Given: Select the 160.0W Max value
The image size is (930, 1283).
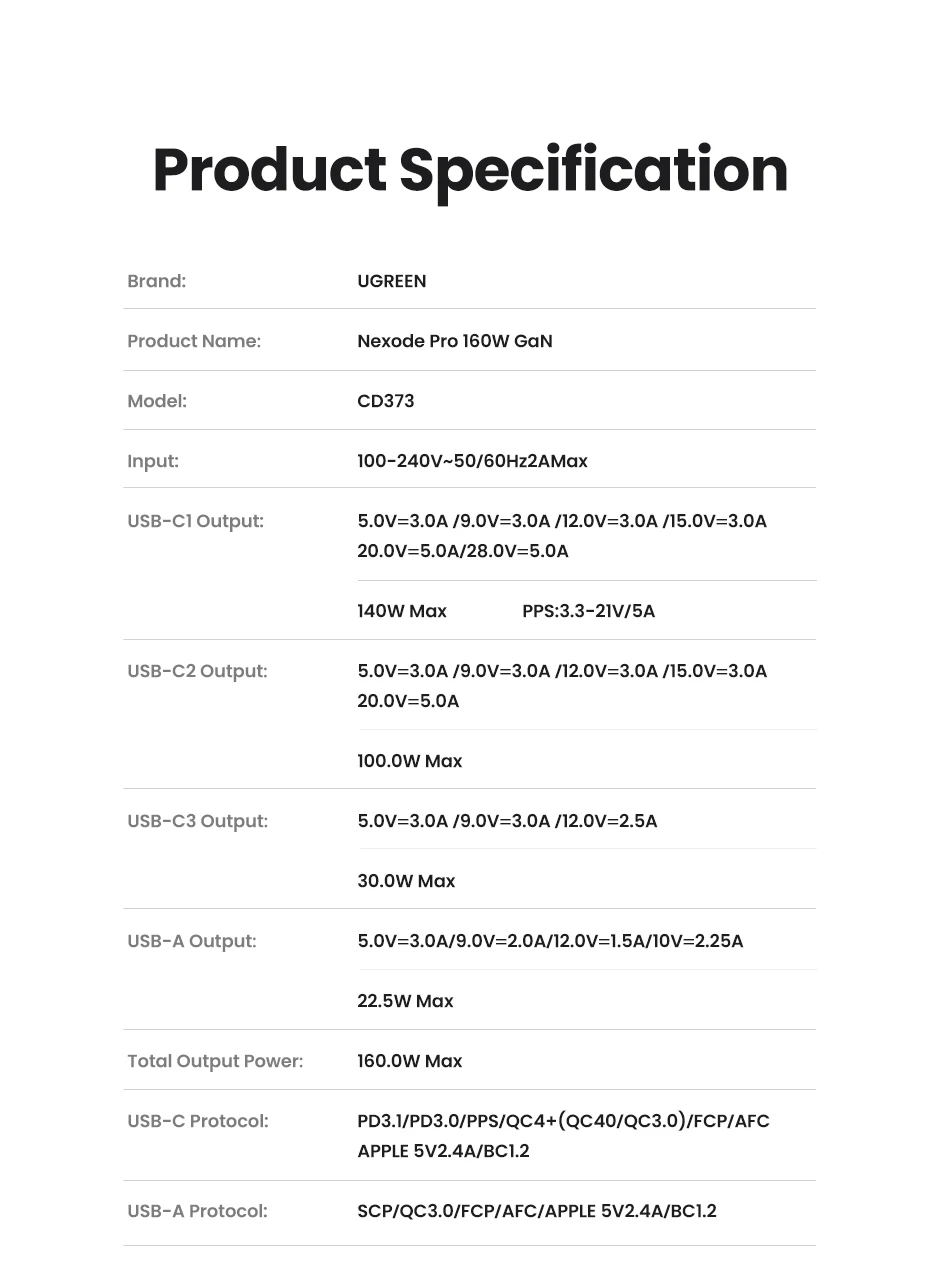Looking at the screenshot, I should point(410,1061).
